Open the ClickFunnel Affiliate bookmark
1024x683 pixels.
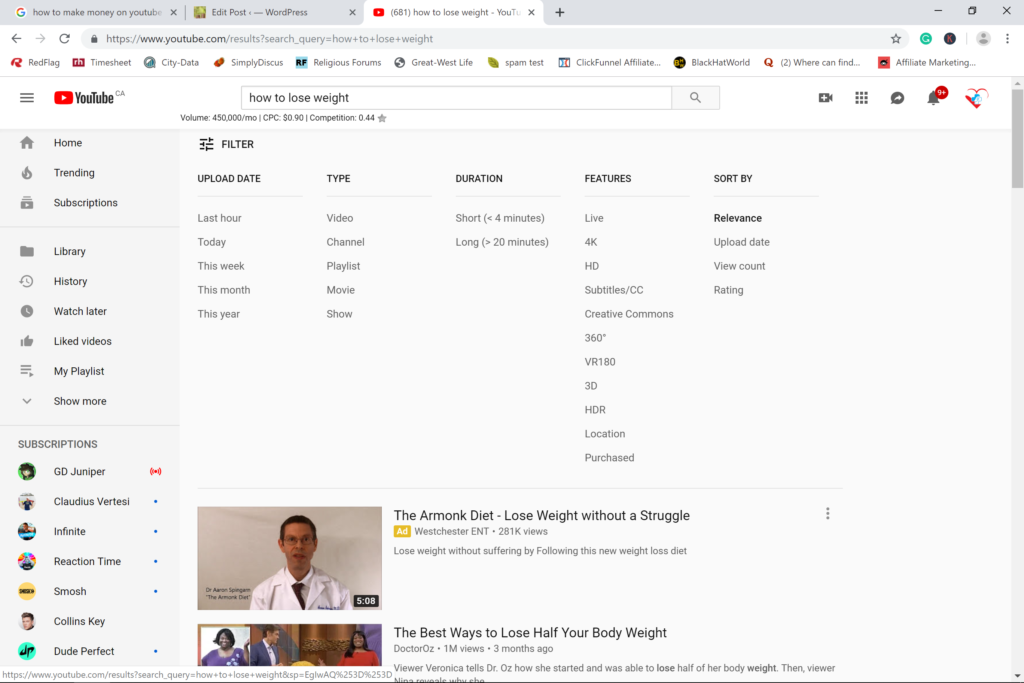pos(610,63)
